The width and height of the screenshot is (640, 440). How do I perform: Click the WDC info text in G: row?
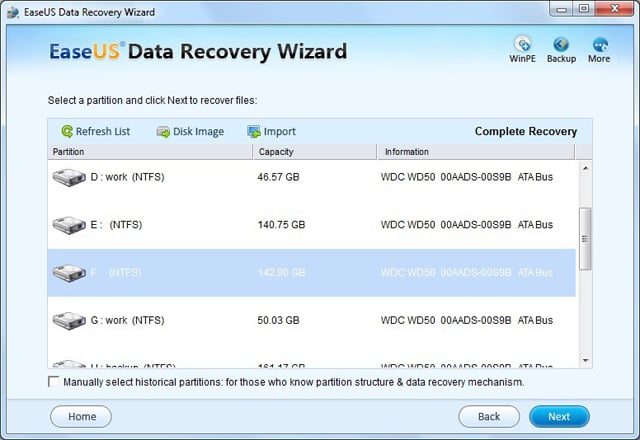tap(467, 320)
